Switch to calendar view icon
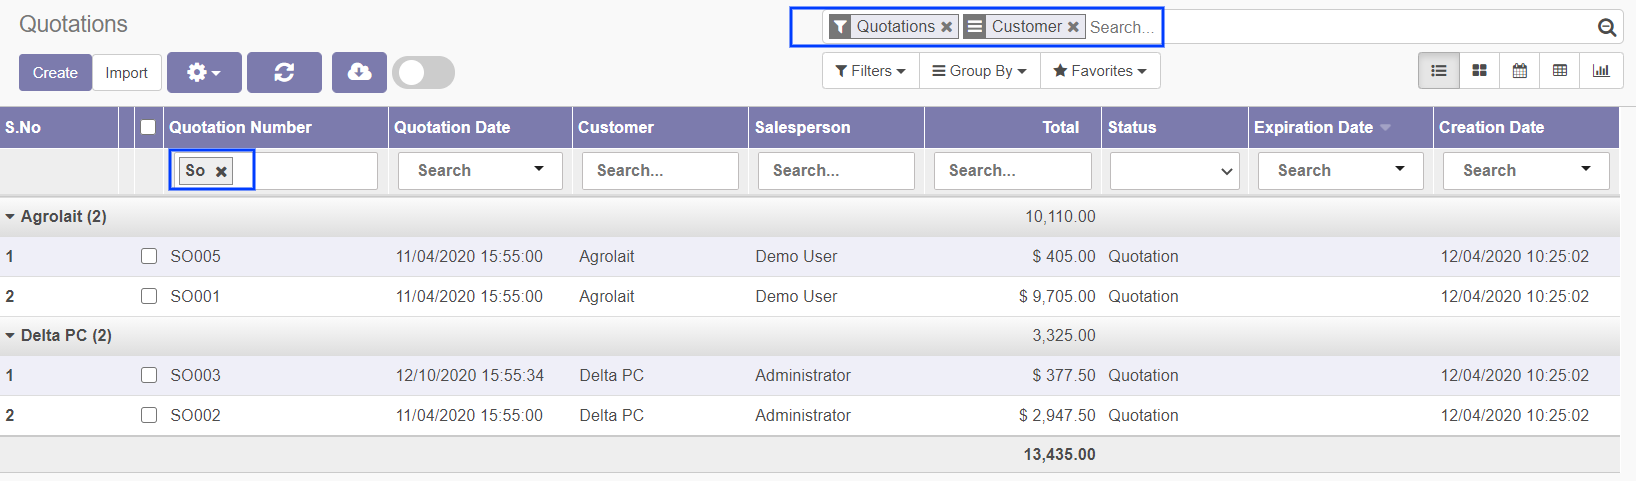 click(1519, 71)
